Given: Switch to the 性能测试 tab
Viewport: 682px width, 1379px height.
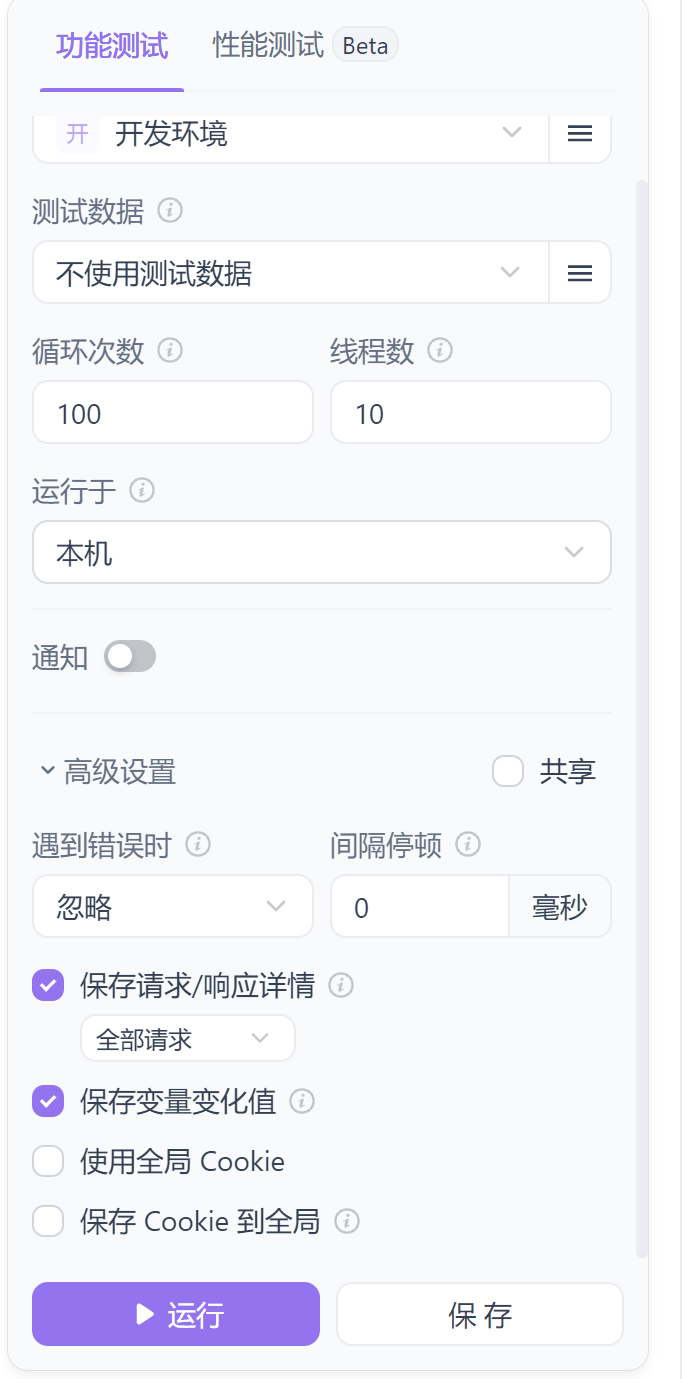Looking at the screenshot, I should click(268, 46).
